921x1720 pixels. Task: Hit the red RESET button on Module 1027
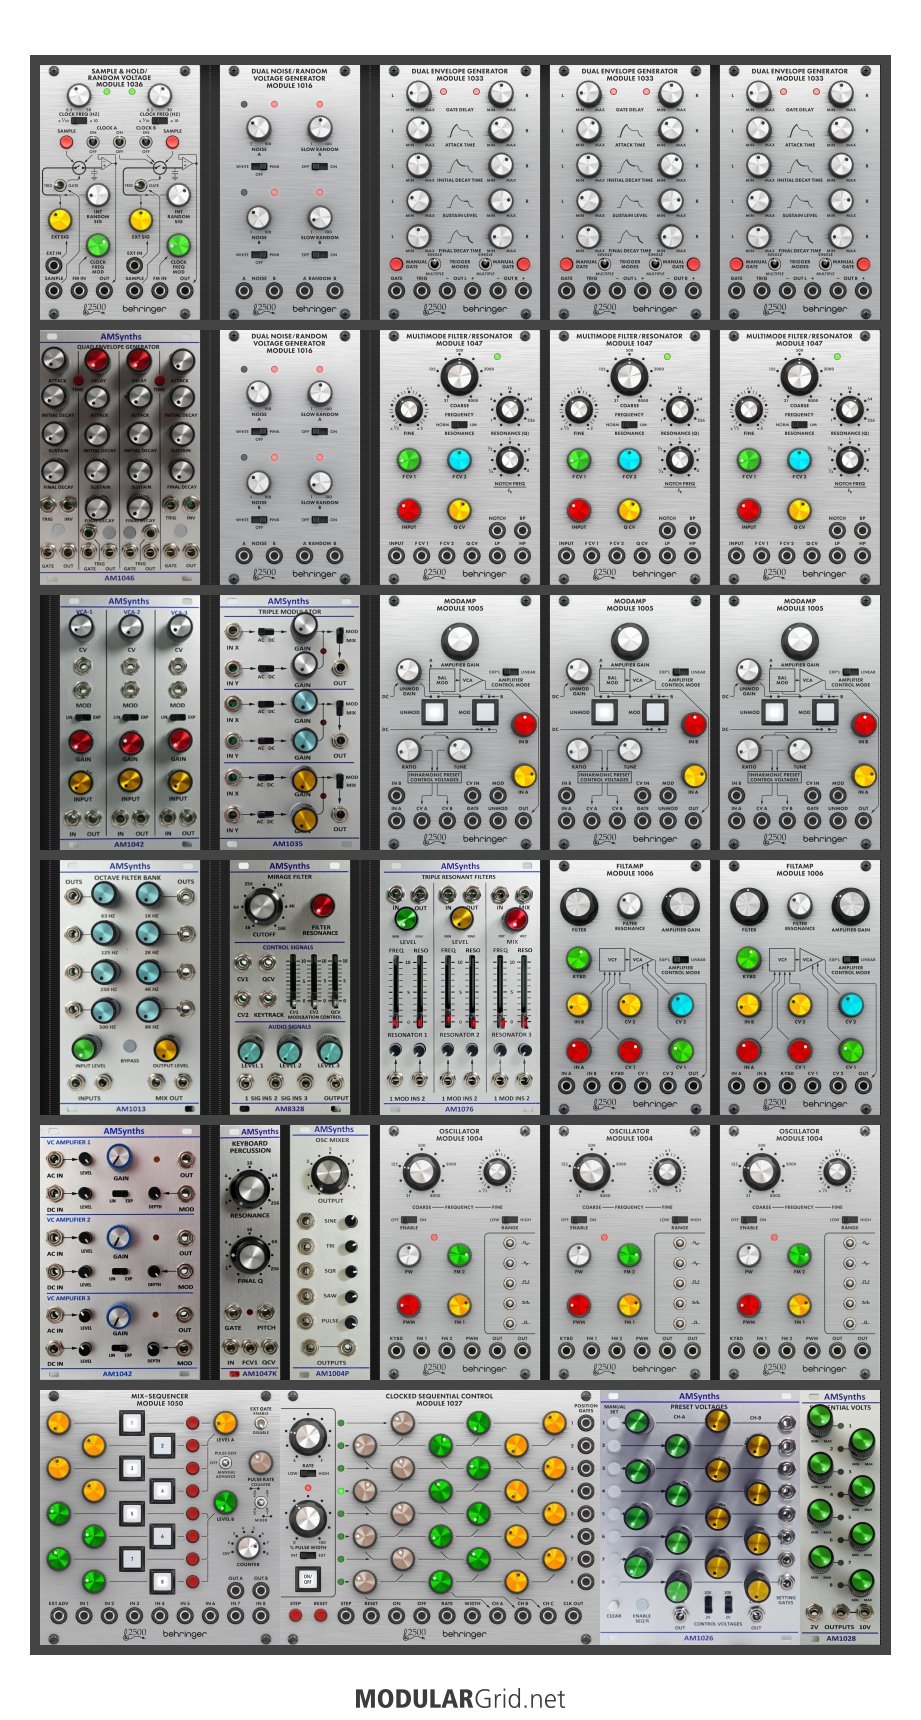tap(320, 1615)
